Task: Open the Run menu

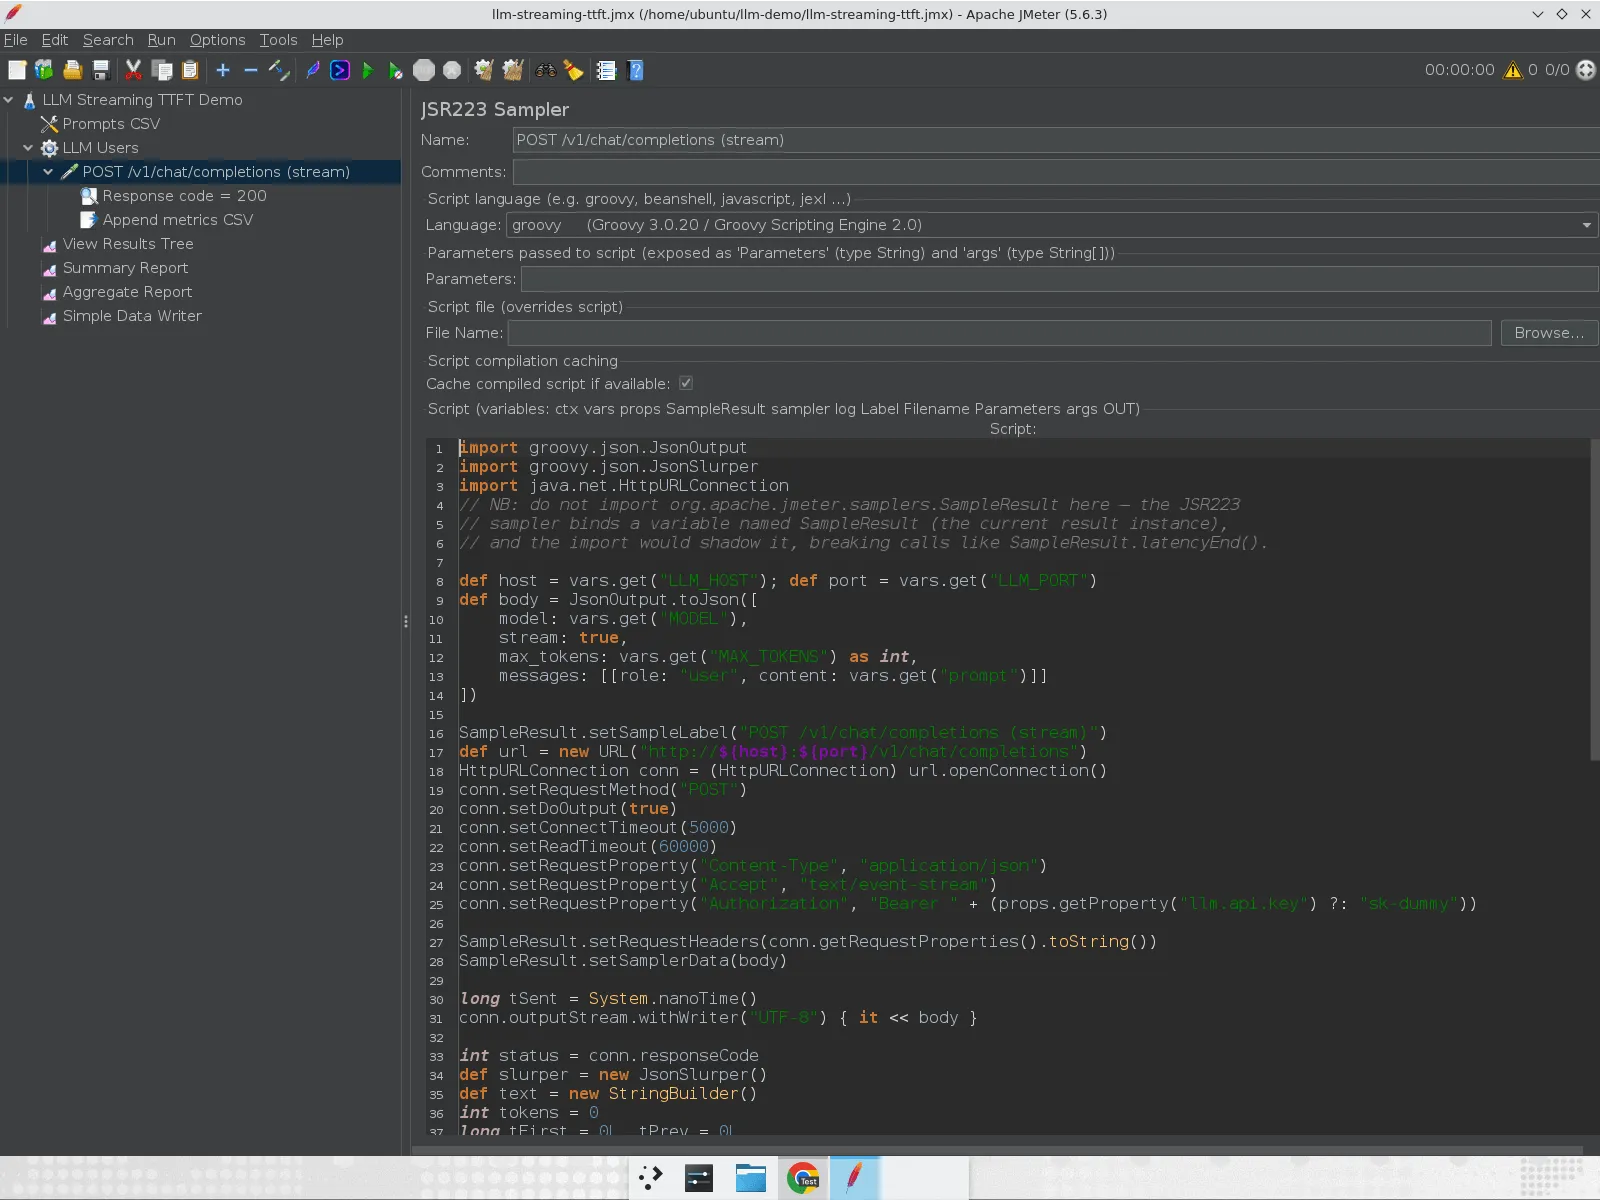Action: click(x=161, y=40)
